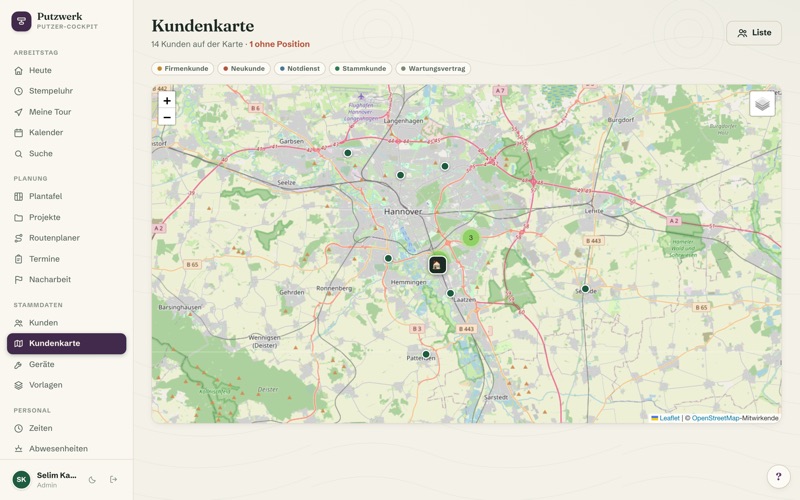Open the Plantafel board icon
This screenshot has height=500, width=800.
click(x=18, y=196)
